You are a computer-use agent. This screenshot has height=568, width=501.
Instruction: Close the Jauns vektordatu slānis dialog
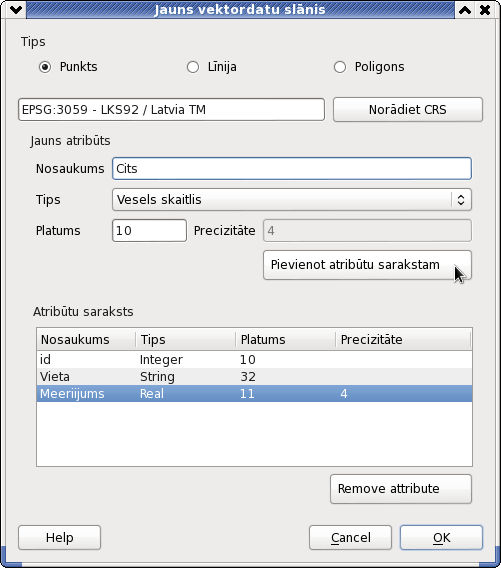click(x=485, y=10)
